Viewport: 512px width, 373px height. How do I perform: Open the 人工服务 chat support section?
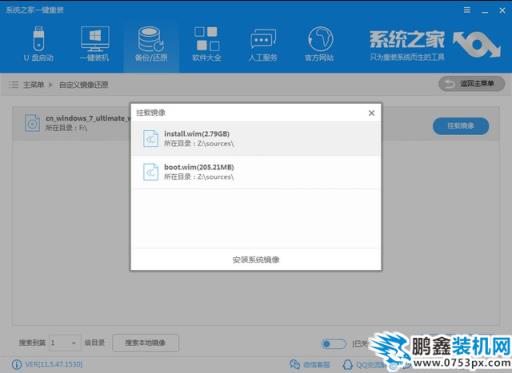[x=263, y=44]
